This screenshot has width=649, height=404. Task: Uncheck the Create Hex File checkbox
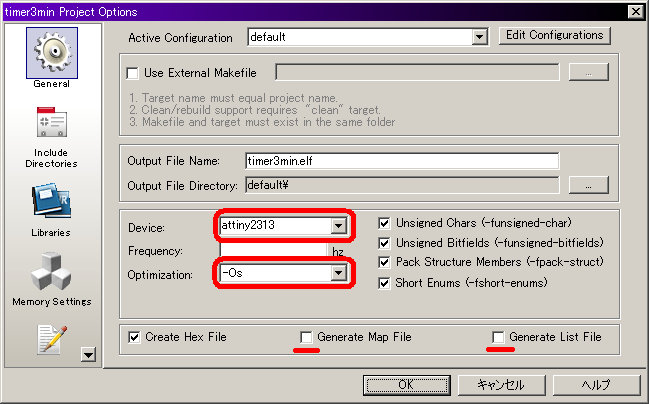134,337
